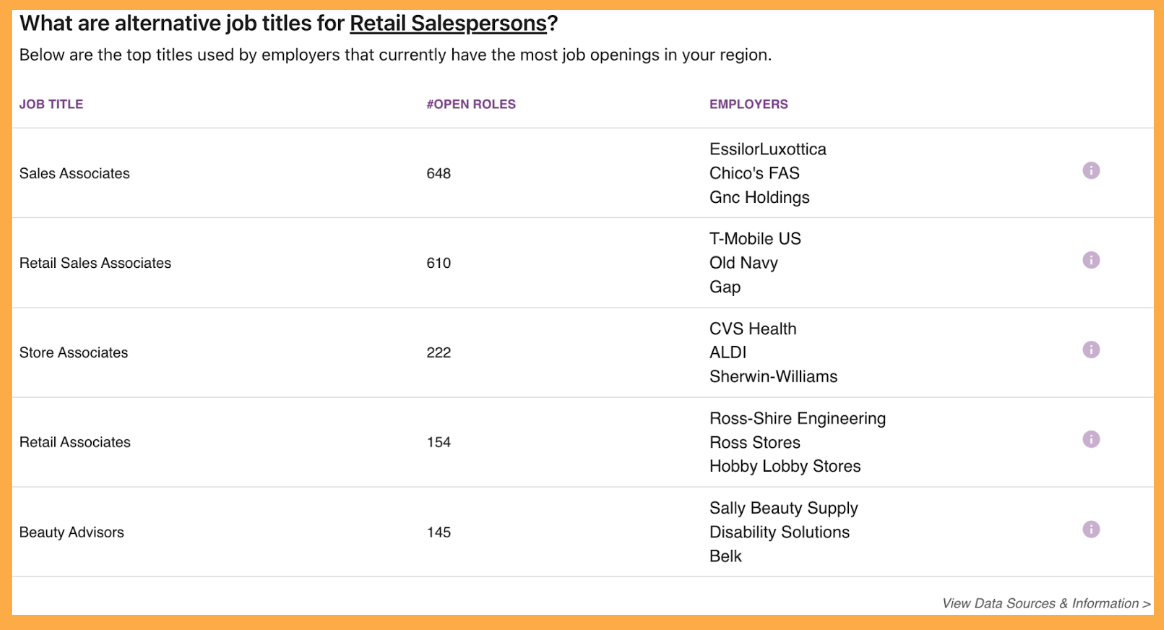
Task: Click the #OPEN ROLES column header
Action: [x=471, y=105]
